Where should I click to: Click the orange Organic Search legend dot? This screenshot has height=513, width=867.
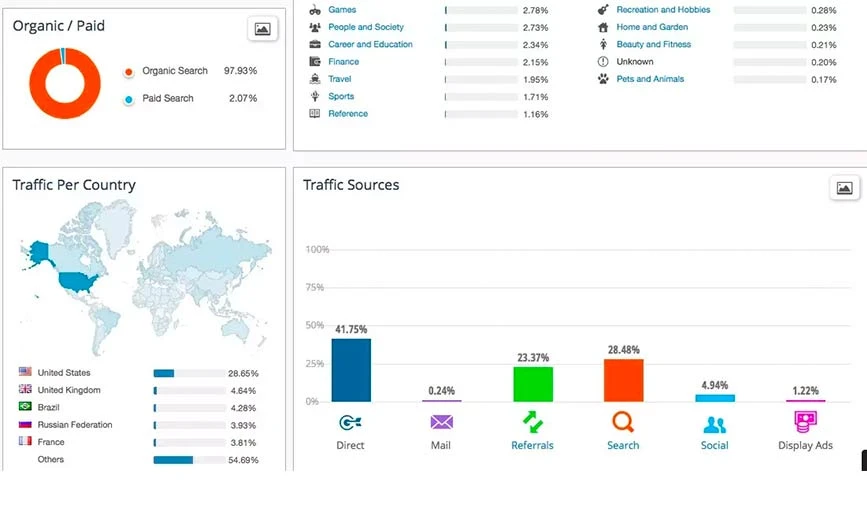tap(128, 71)
